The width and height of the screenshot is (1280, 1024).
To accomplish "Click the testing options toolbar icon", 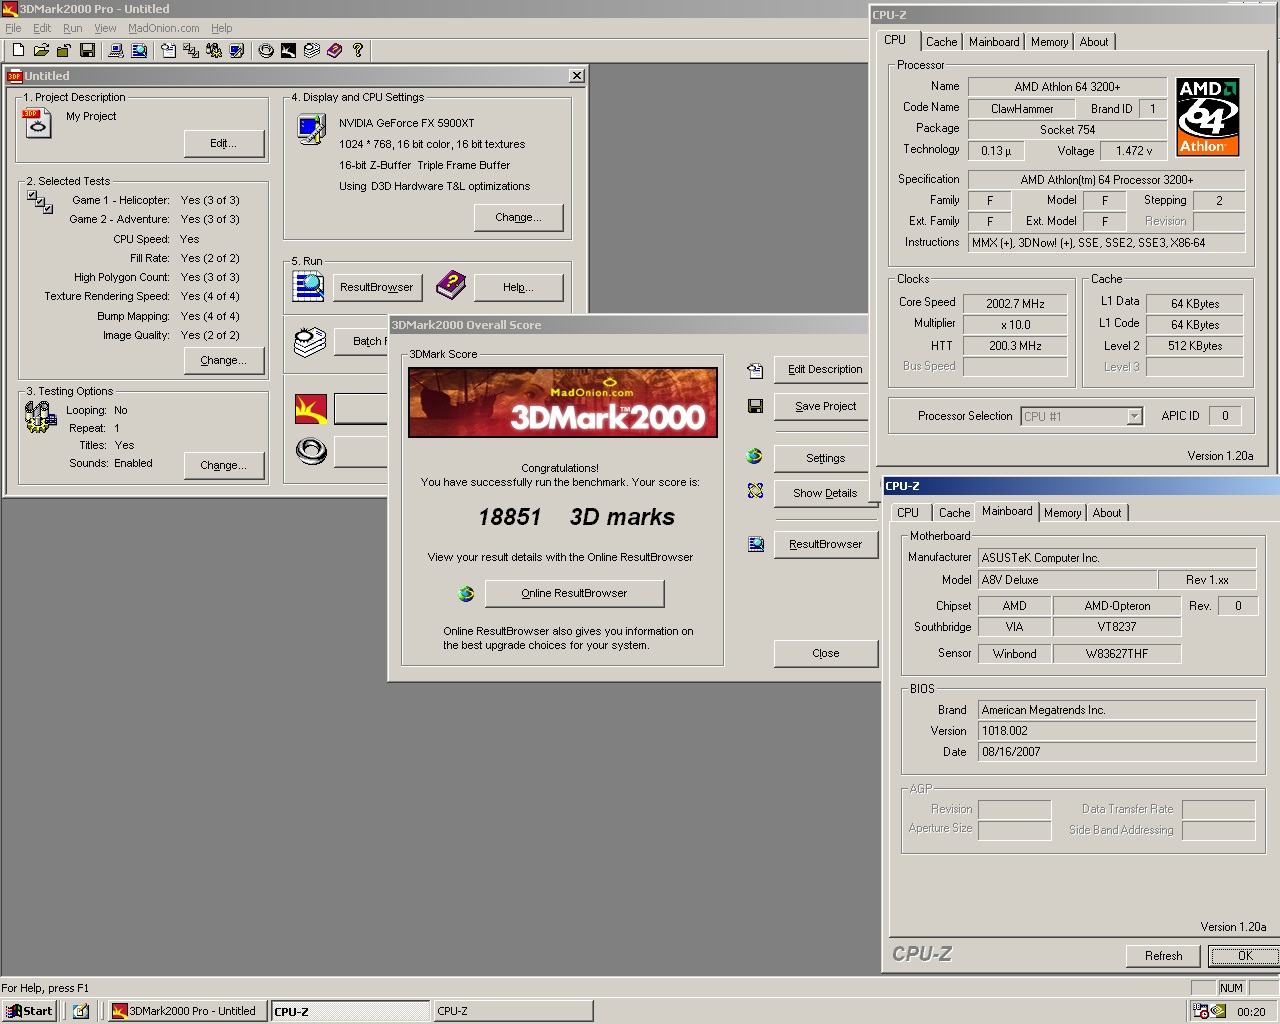I will pyautogui.click(x=214, y=50).
